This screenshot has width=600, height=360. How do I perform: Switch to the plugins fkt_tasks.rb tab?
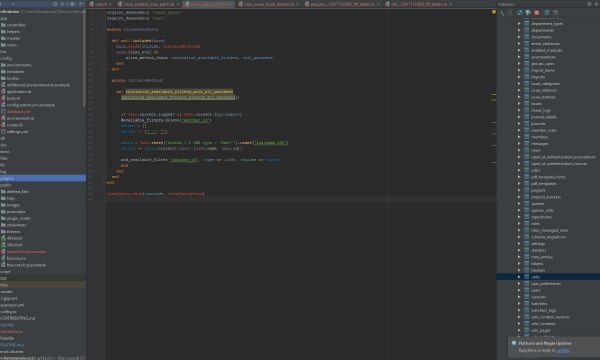[x=342, y=4]
